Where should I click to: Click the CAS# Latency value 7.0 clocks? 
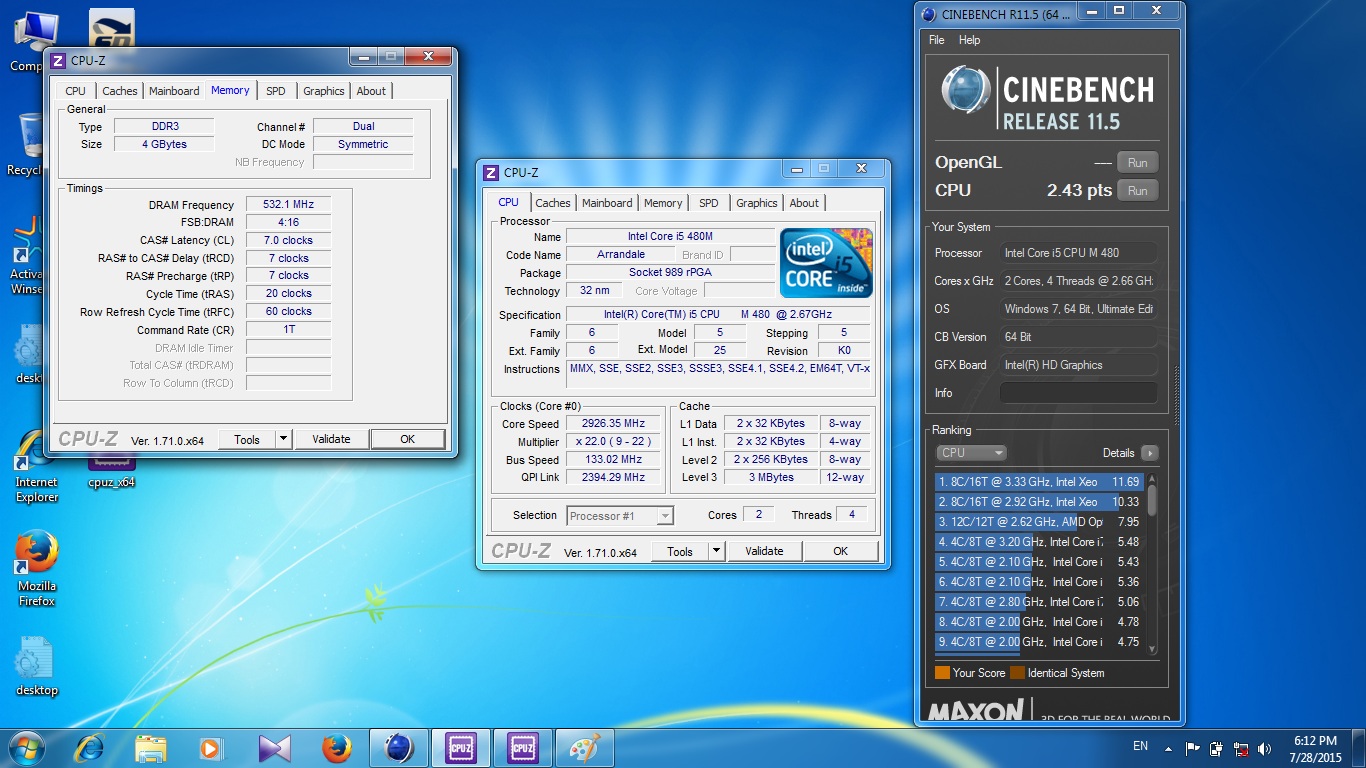click(x=288, y=240)
